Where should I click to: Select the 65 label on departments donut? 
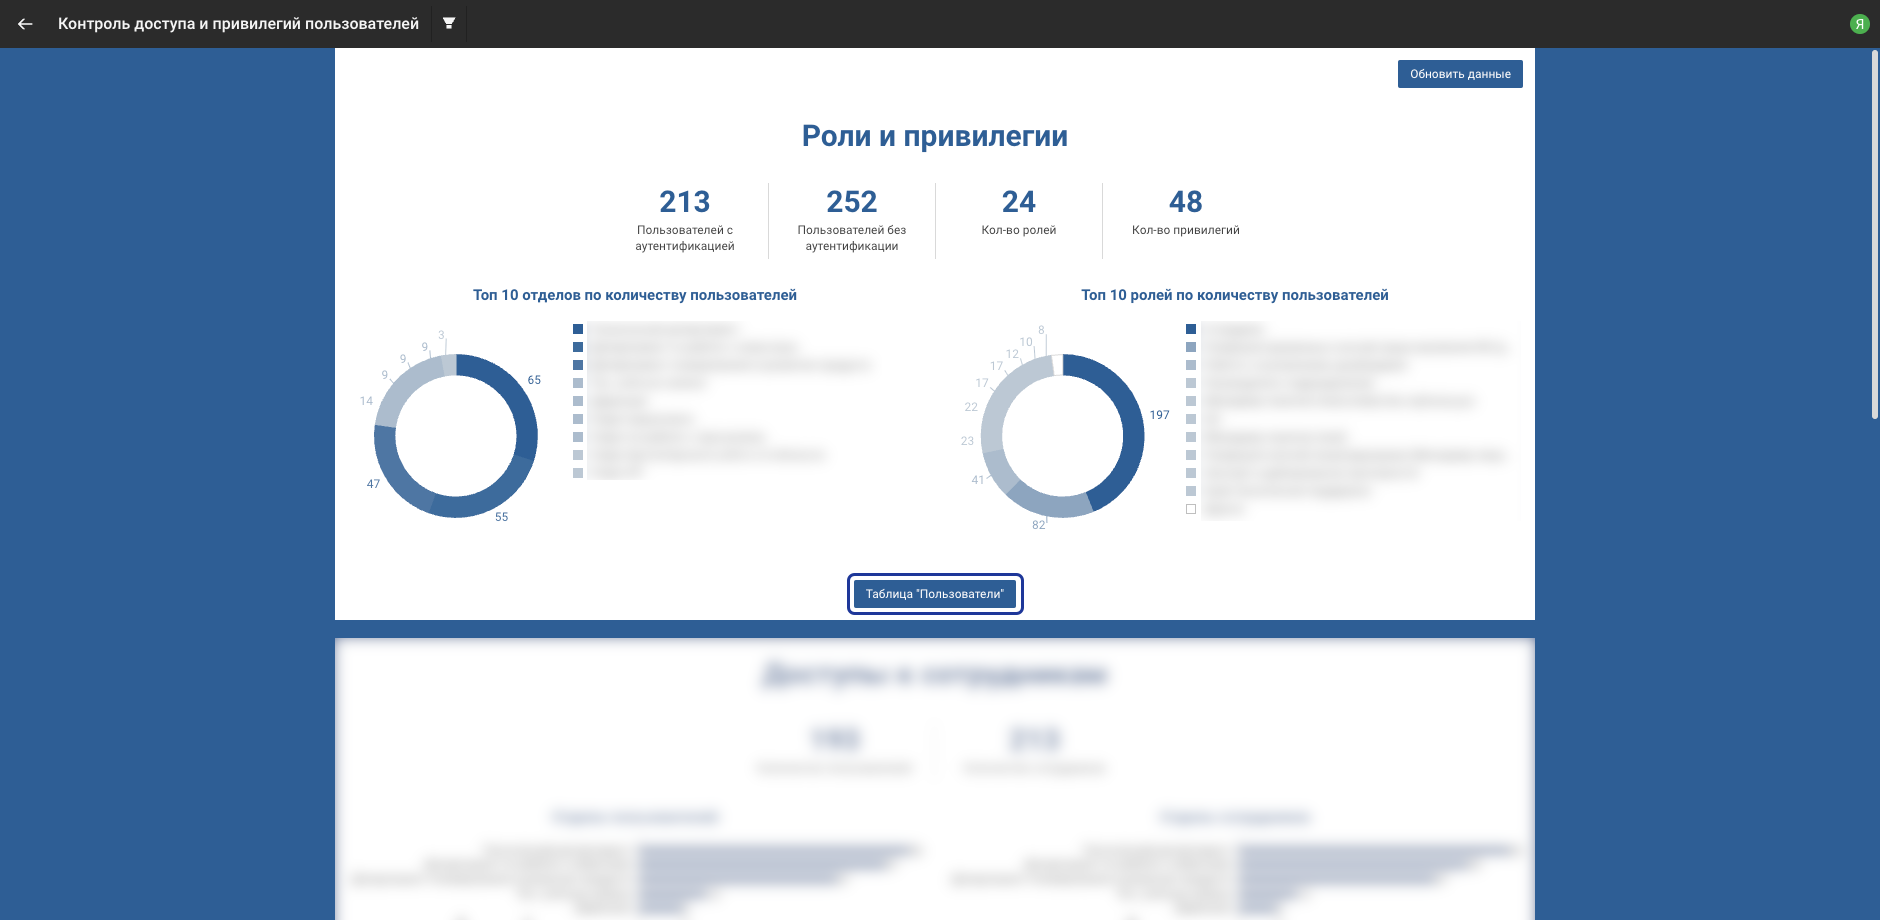click(534, 380)
